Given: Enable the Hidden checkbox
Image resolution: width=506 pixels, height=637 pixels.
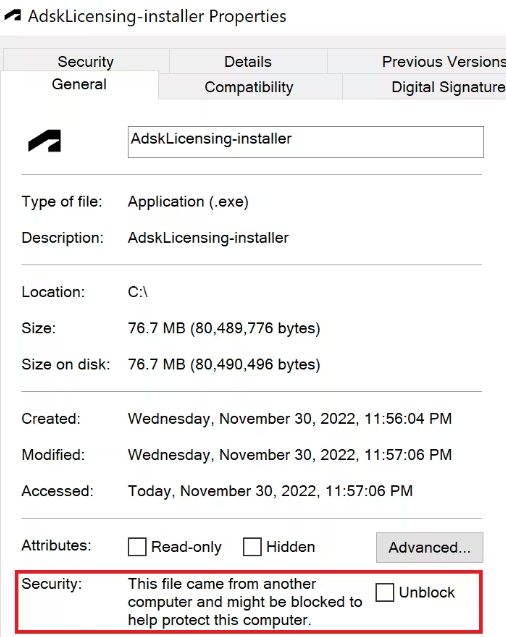Looking at the screenshot, I should click(252, 546).
